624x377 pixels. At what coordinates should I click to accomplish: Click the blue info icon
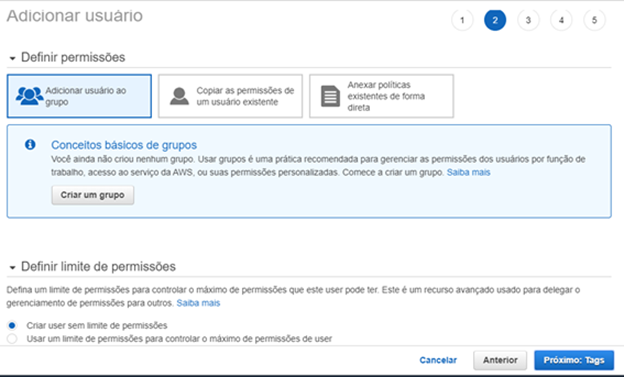30,145
